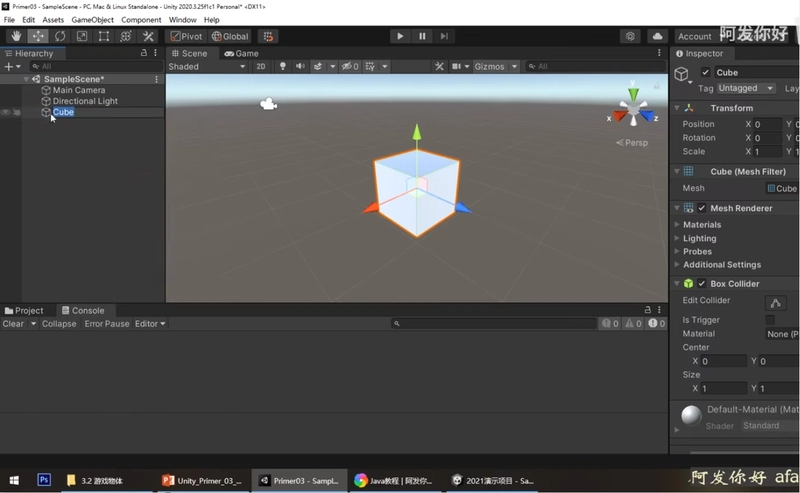This screenshot has width=800, height=493.
Task: Toggle scene audio speaker icon
Action: click(300, 66)
